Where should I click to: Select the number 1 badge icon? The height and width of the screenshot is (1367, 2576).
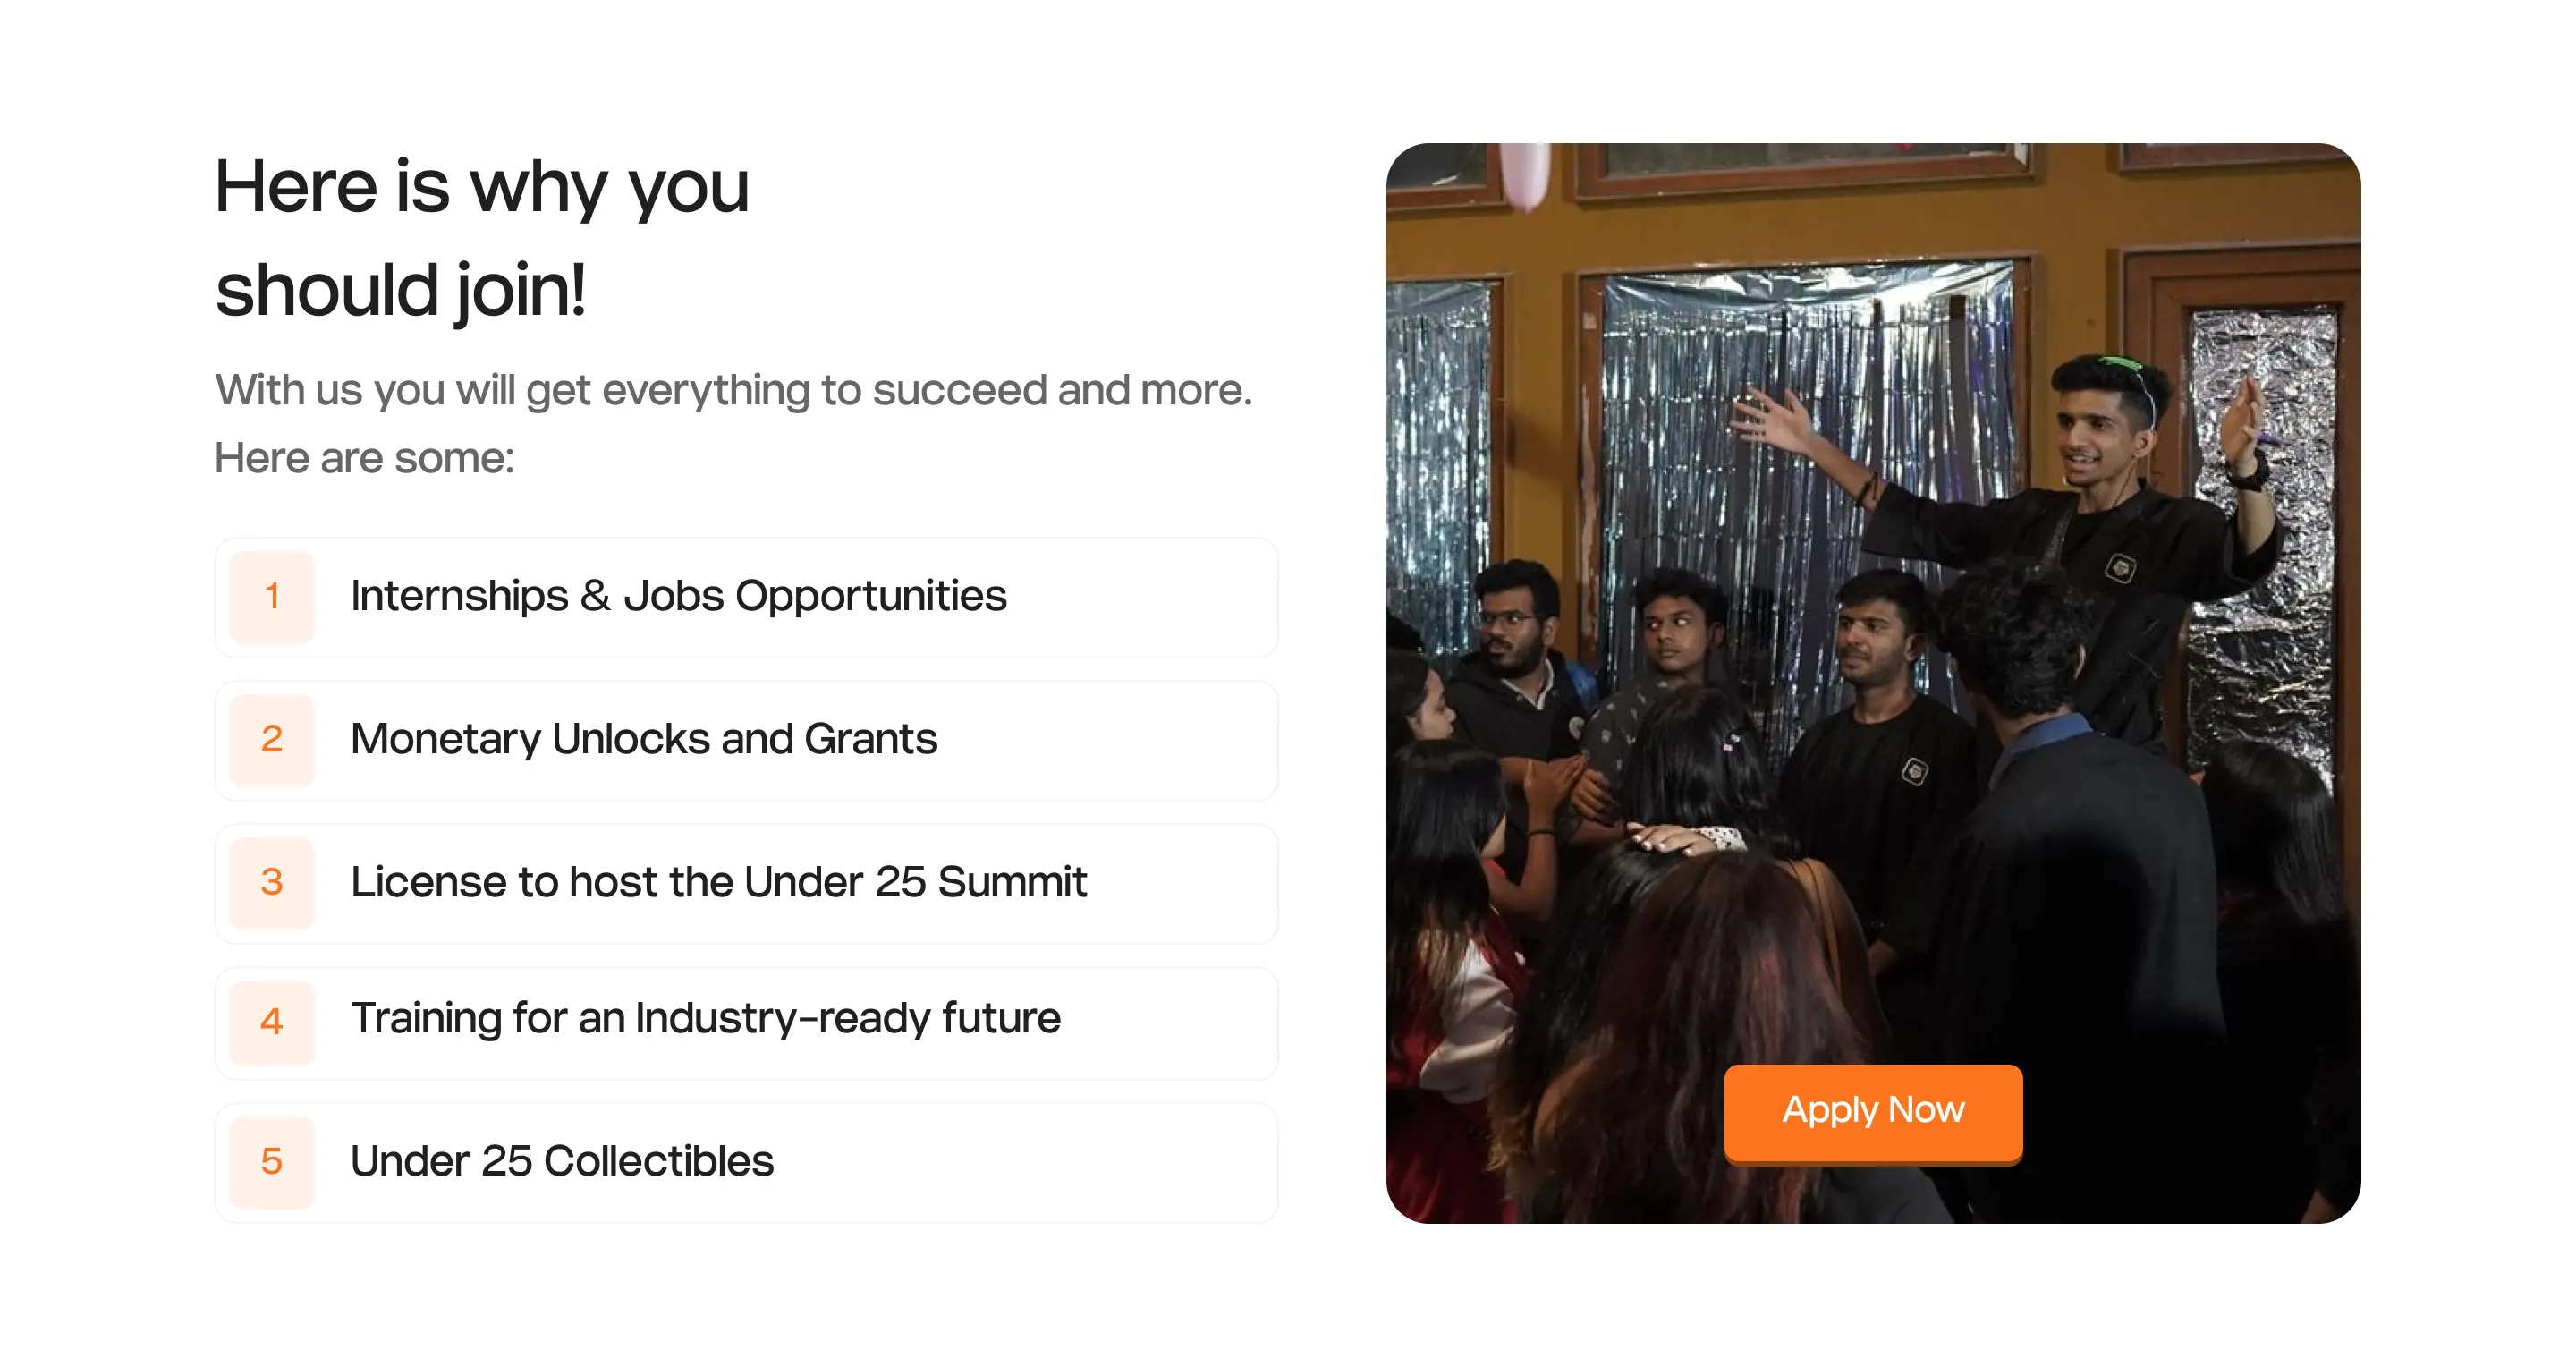click(x=272, y=597)
